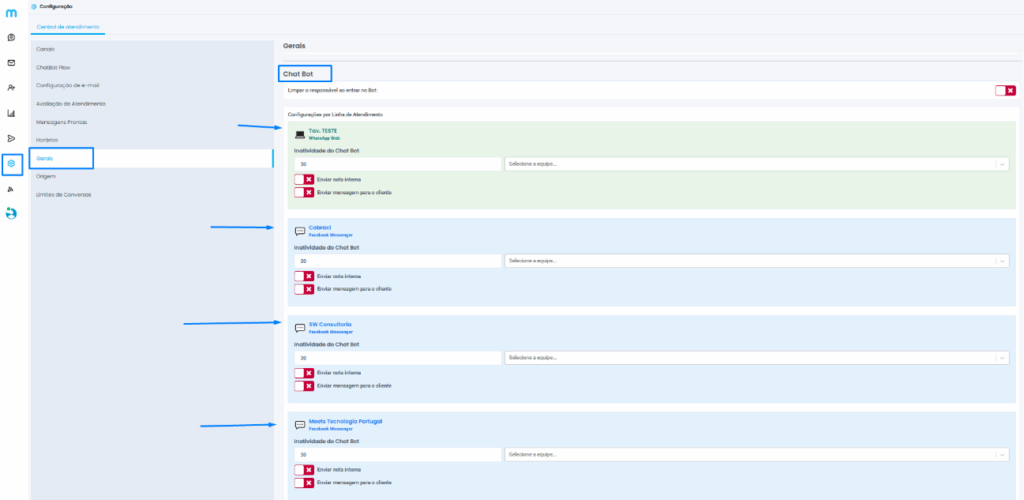The width and height of the screenshot is (1024, 500).
Task: Click the inactivity field for Cobraci
Action: tap(397, 261)
